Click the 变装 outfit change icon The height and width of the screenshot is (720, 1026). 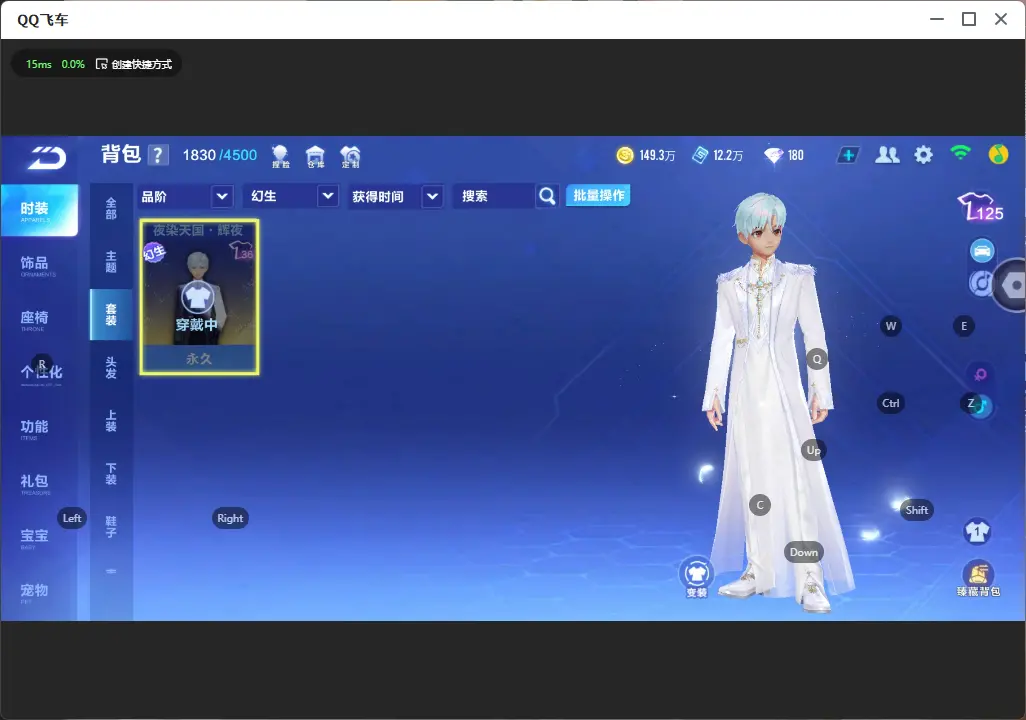pos(696,577)
